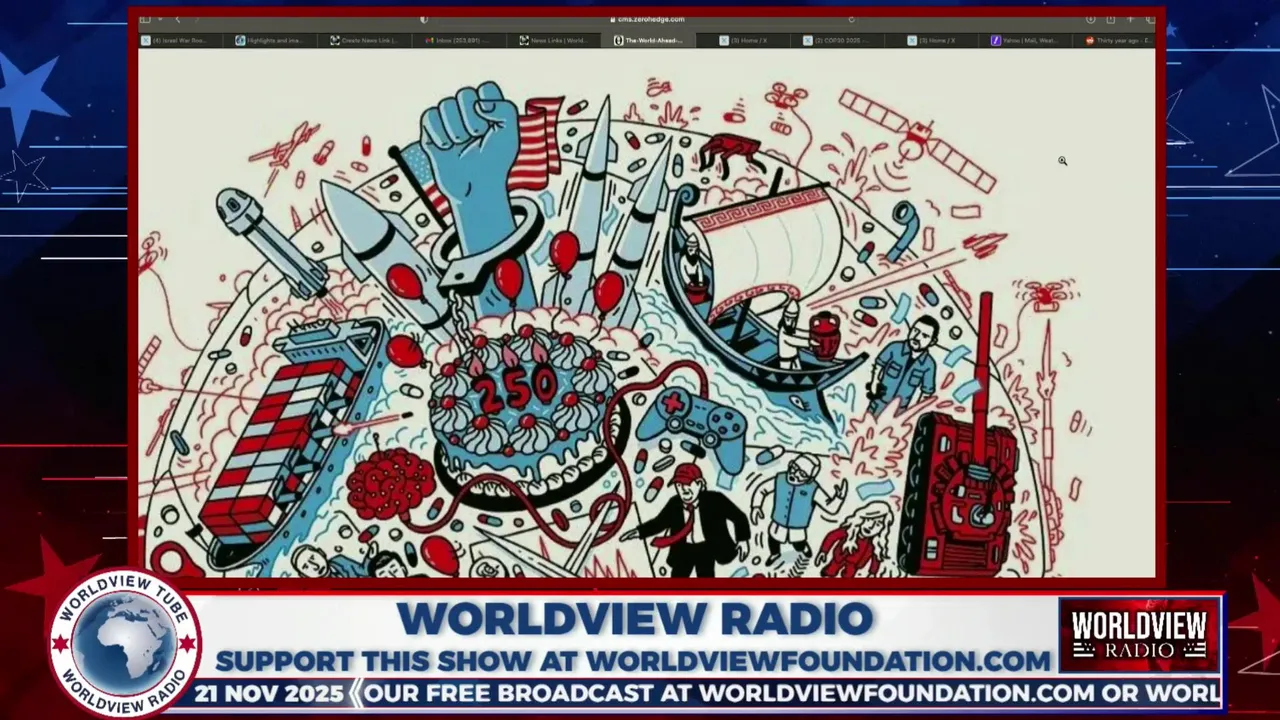Click the cms.zerohedge.com address bar
The height and width of the screenshot is (720, 1280).
[x=648, y=19]
